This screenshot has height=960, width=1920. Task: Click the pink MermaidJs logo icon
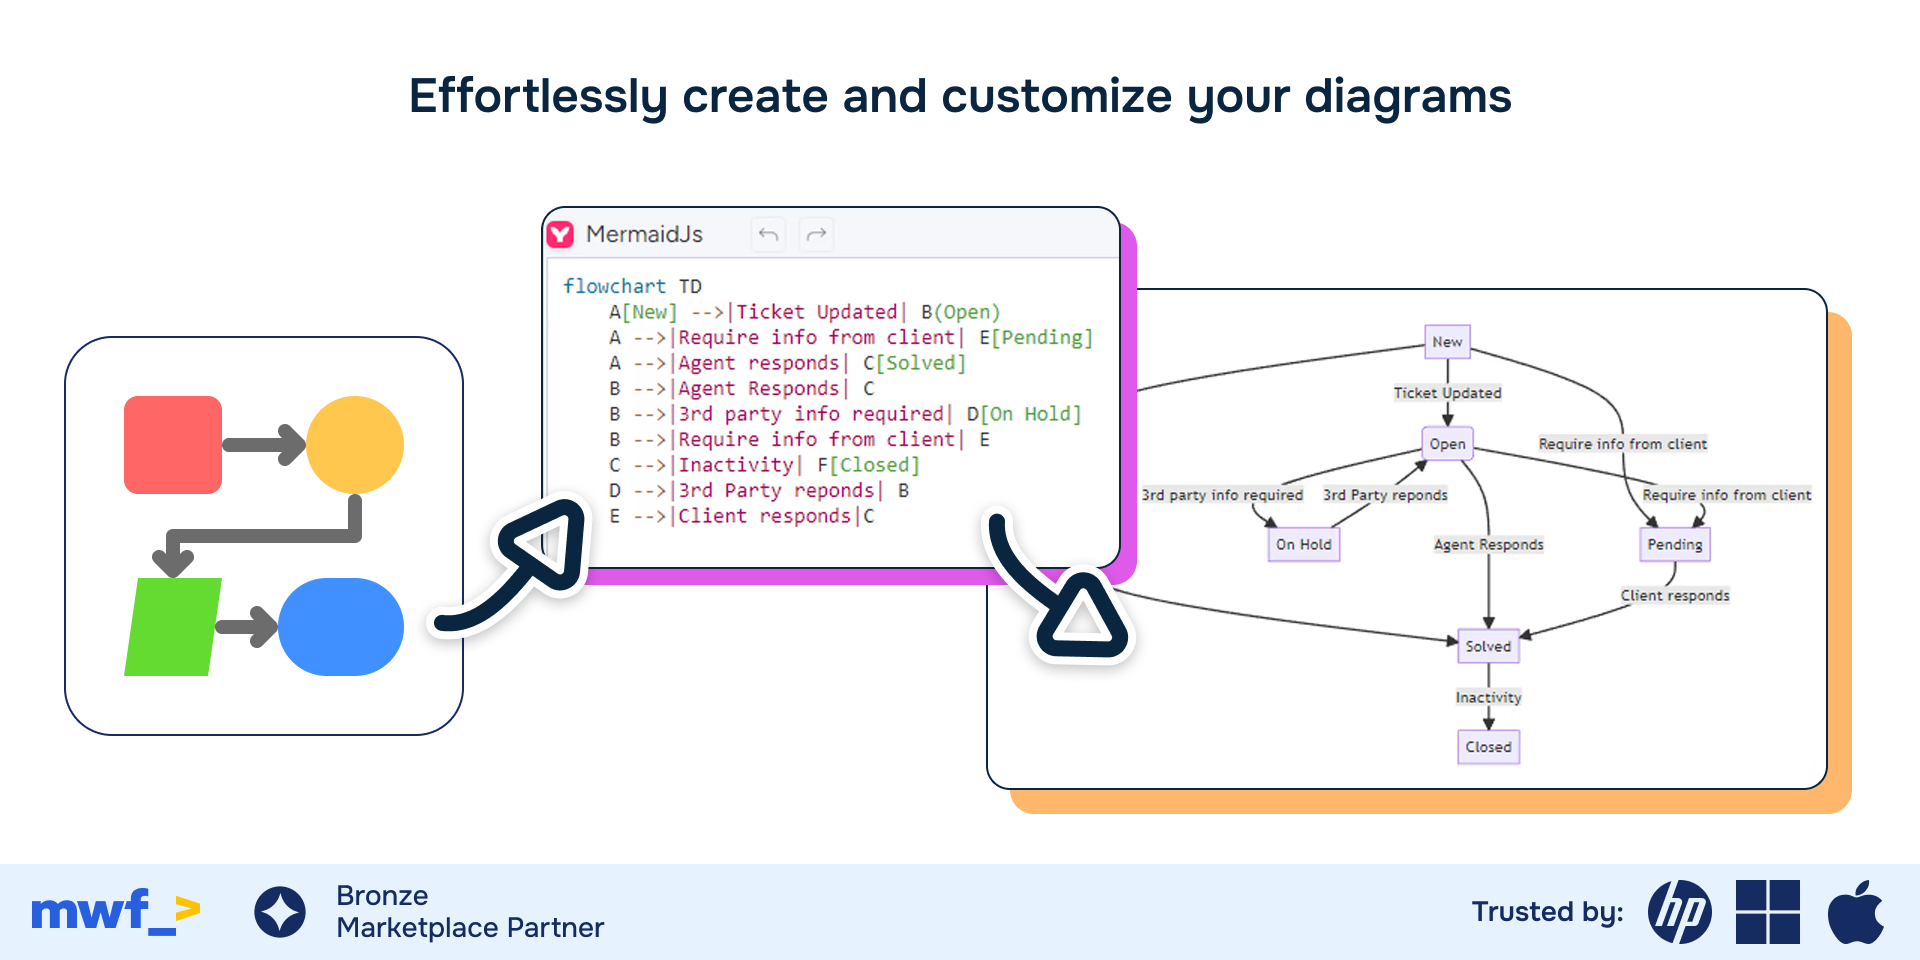click(560, 234)
